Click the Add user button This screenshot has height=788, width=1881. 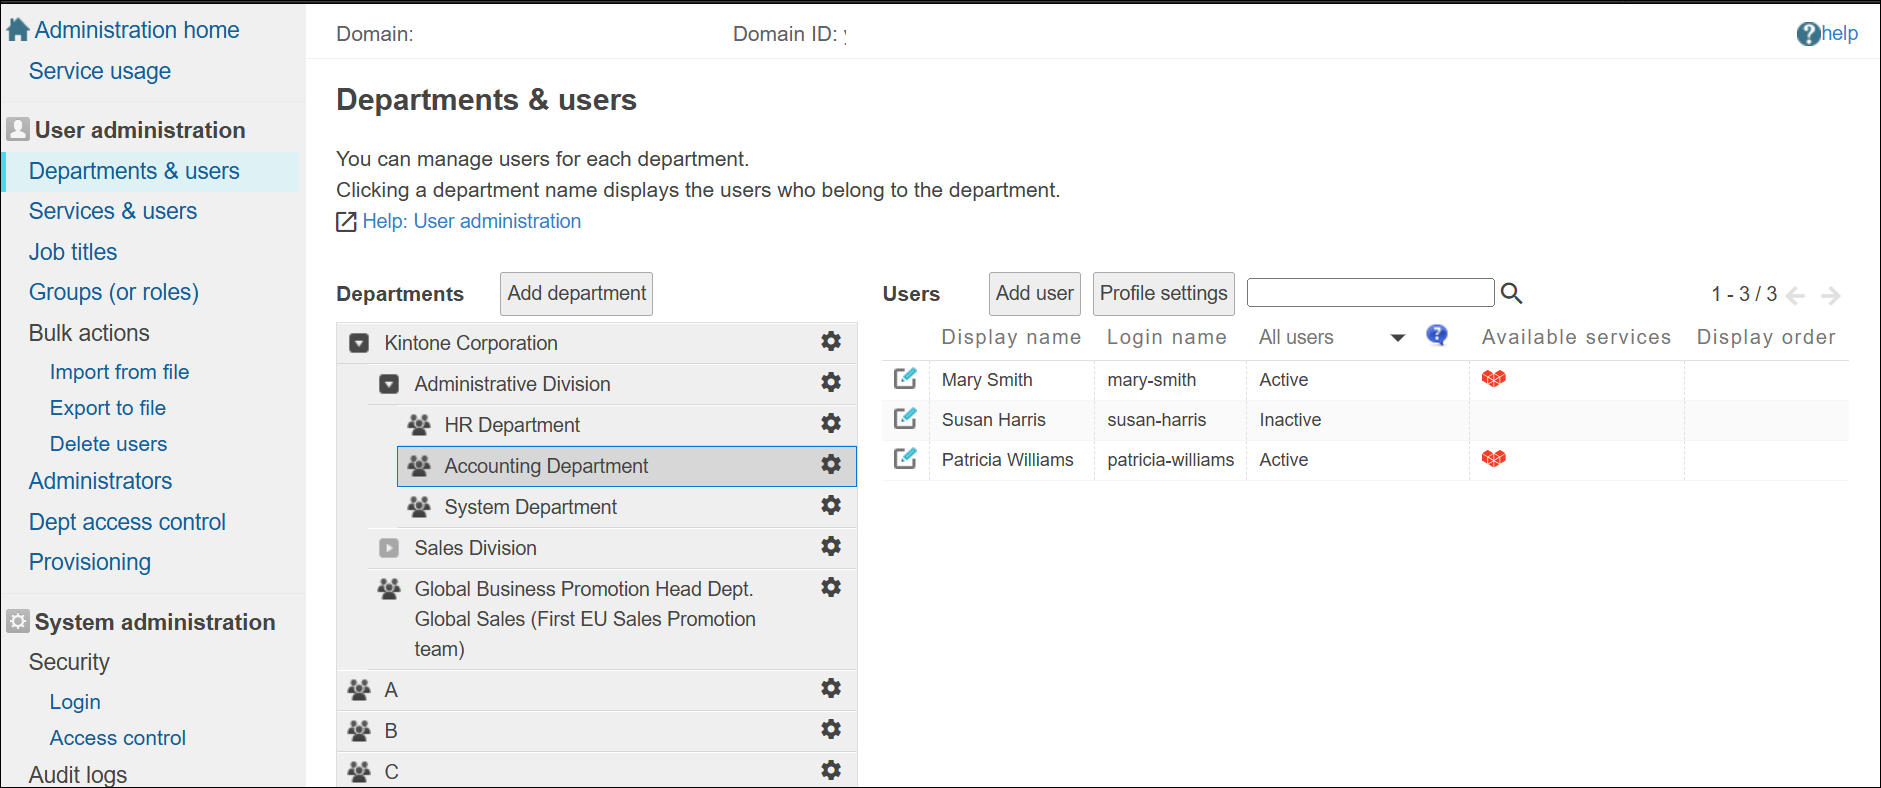[x=1034, y=293]
